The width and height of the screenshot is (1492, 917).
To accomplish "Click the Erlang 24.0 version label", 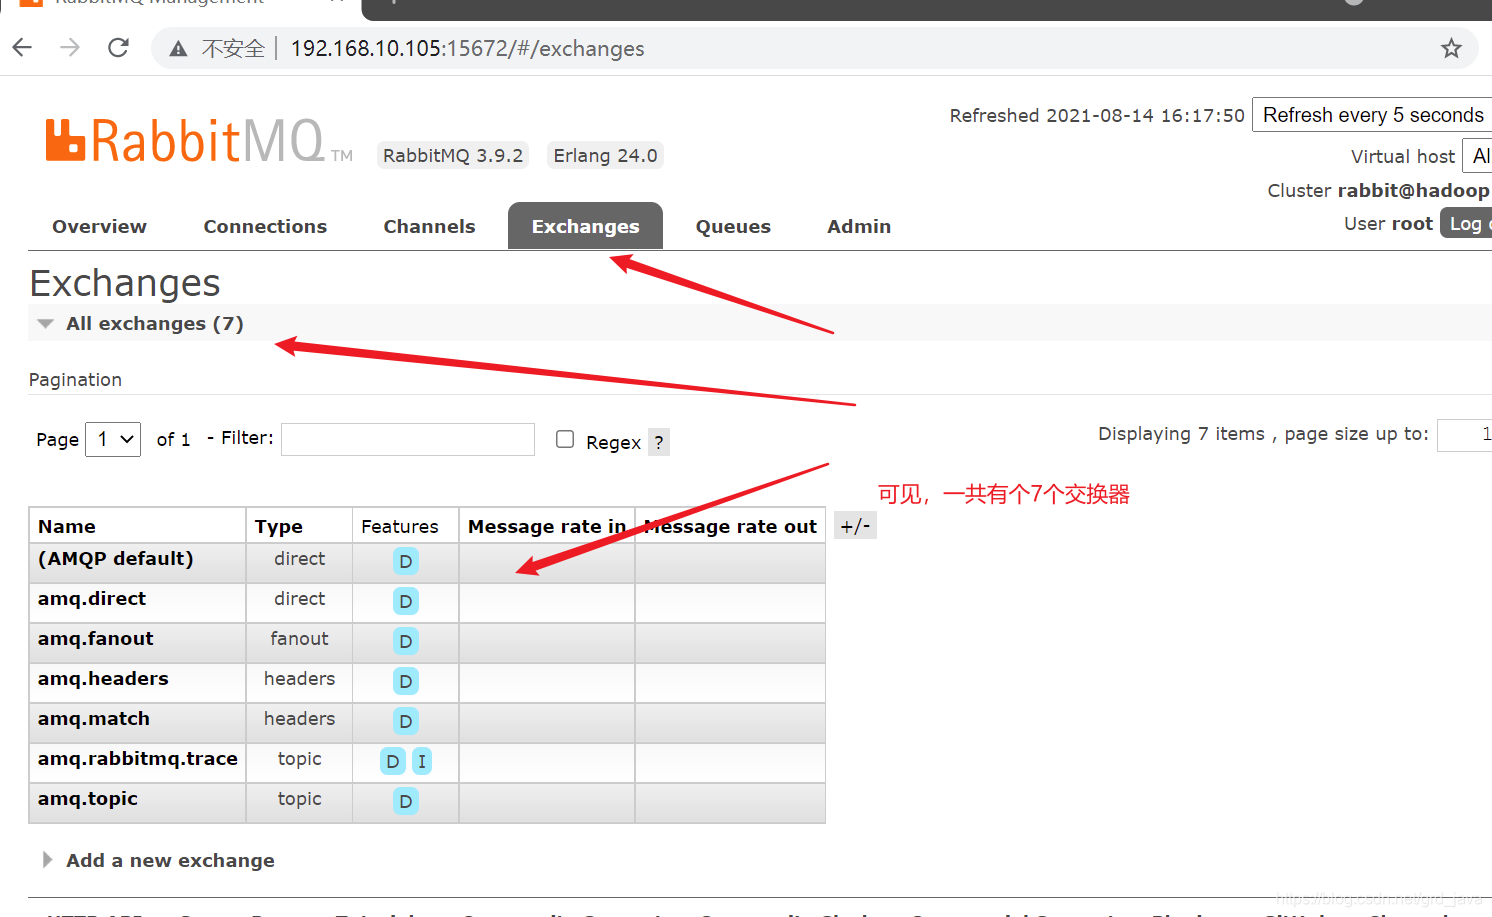I will [605, 156].
